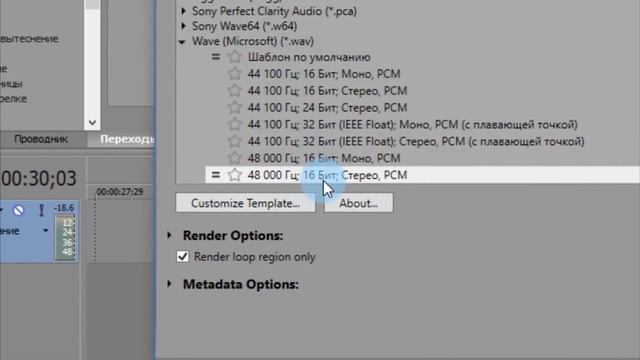Select '44 100 Гц; 16 Бит; Моно, PCM' template

point(324,74)
